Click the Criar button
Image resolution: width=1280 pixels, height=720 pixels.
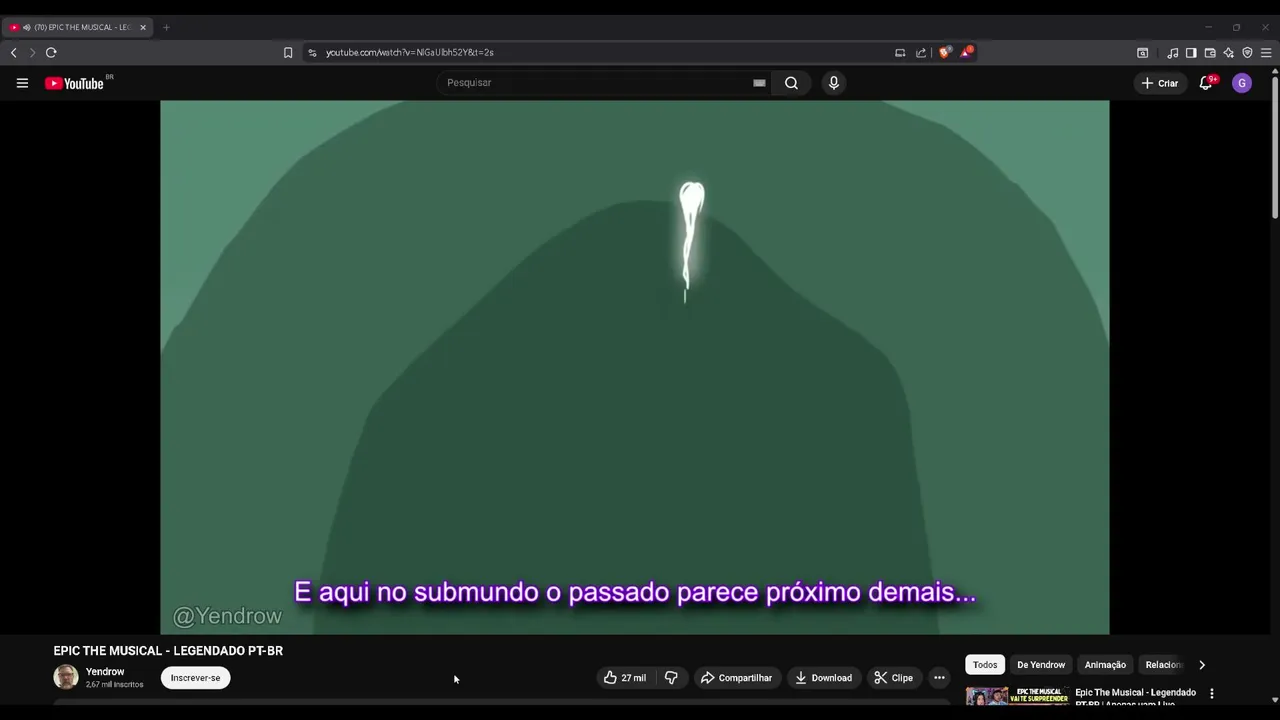[1160, 83]
